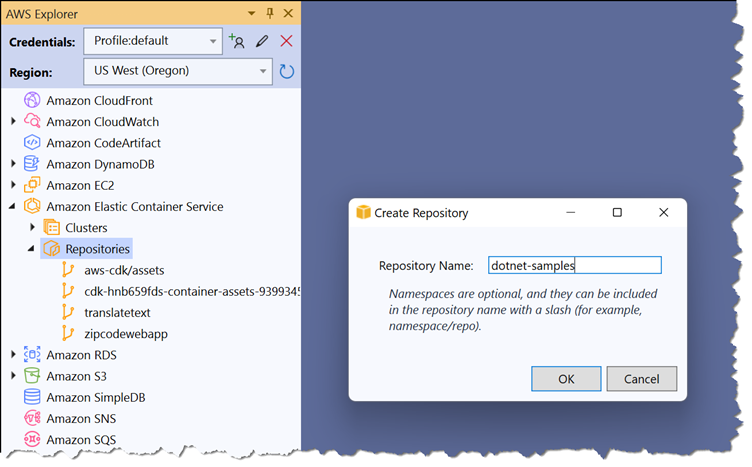Click the Repository Name input field
Screen dimensions: 752x467
(x=575, y=265)
